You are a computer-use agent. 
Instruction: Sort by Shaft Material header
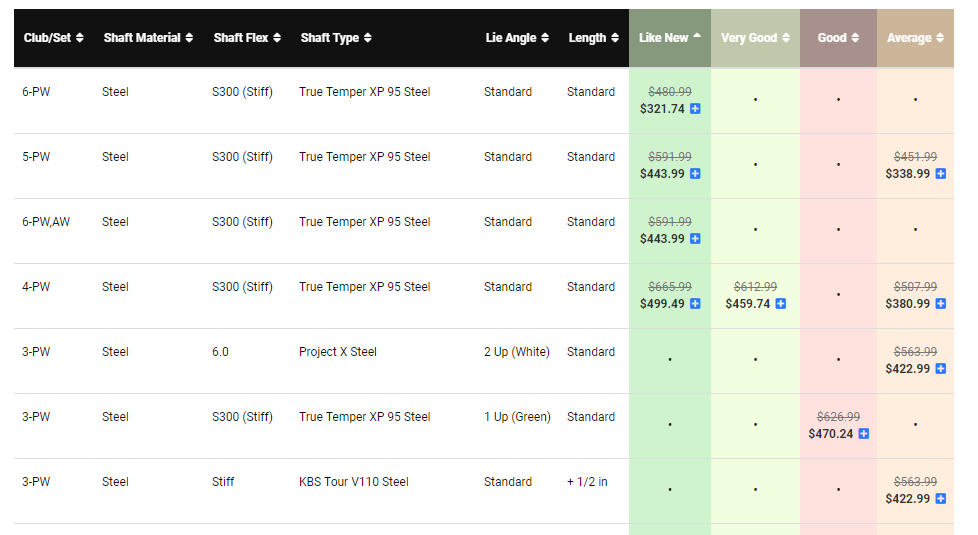point(146,38)
